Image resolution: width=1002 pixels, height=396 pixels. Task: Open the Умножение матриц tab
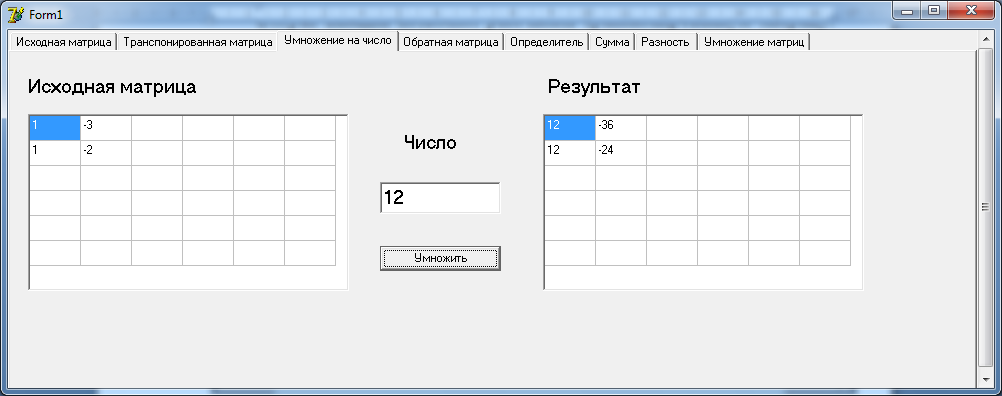(x=754, y=42)
